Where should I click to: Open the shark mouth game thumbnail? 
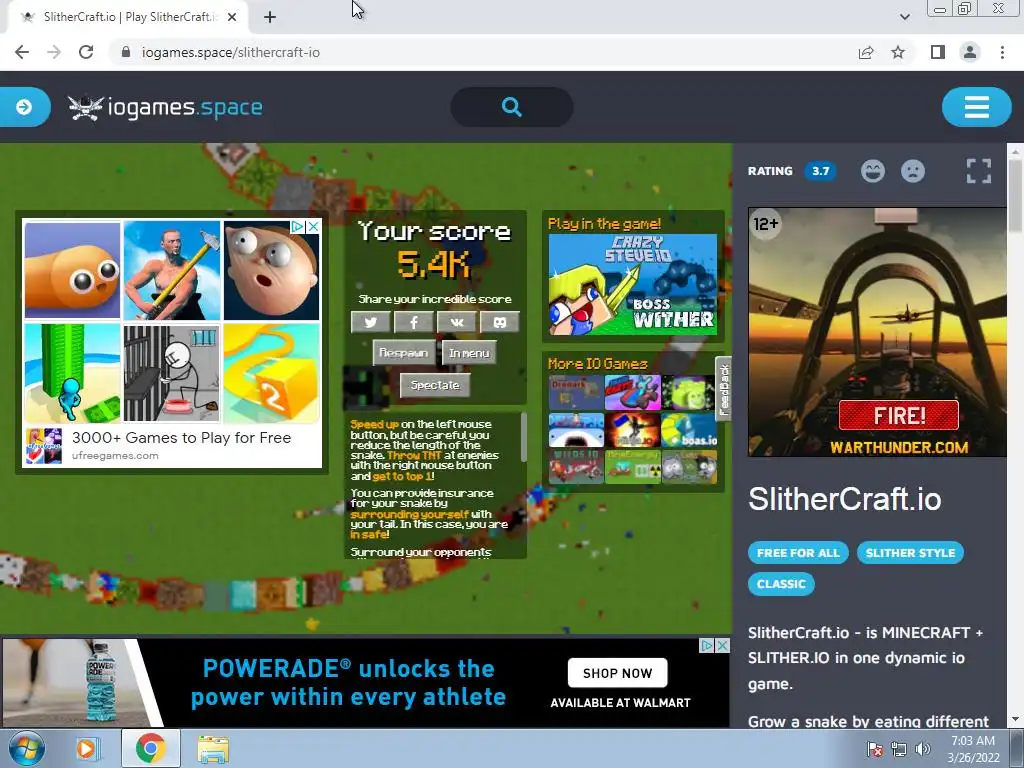point(576,429)
